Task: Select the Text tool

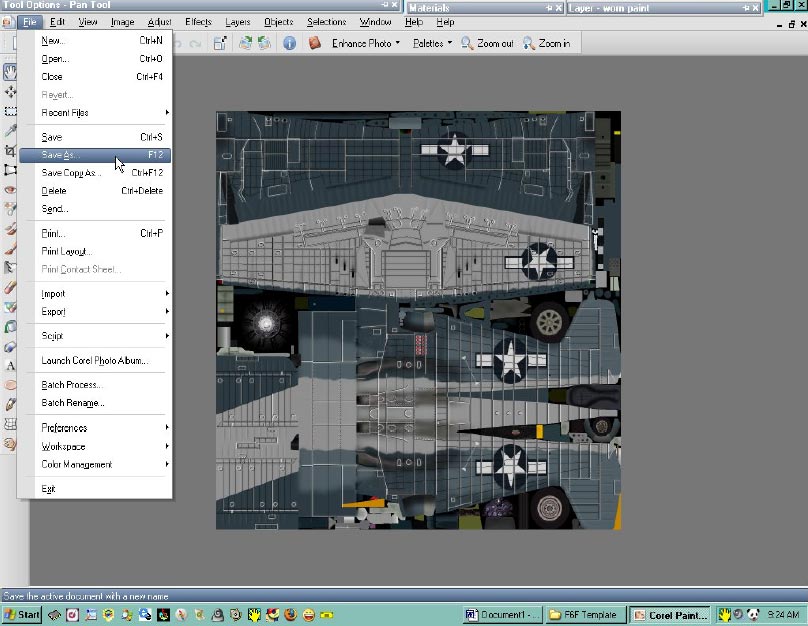Action: pyautogui.click(x=10, y=366)
